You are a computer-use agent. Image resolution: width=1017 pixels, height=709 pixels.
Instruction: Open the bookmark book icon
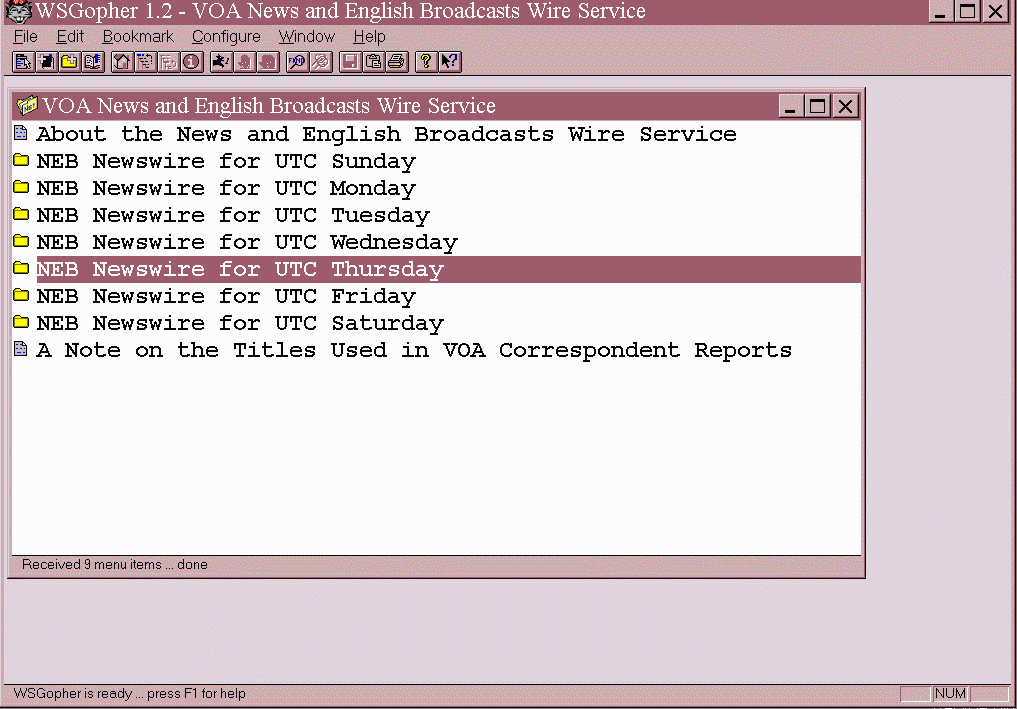(x=91, y=62)
